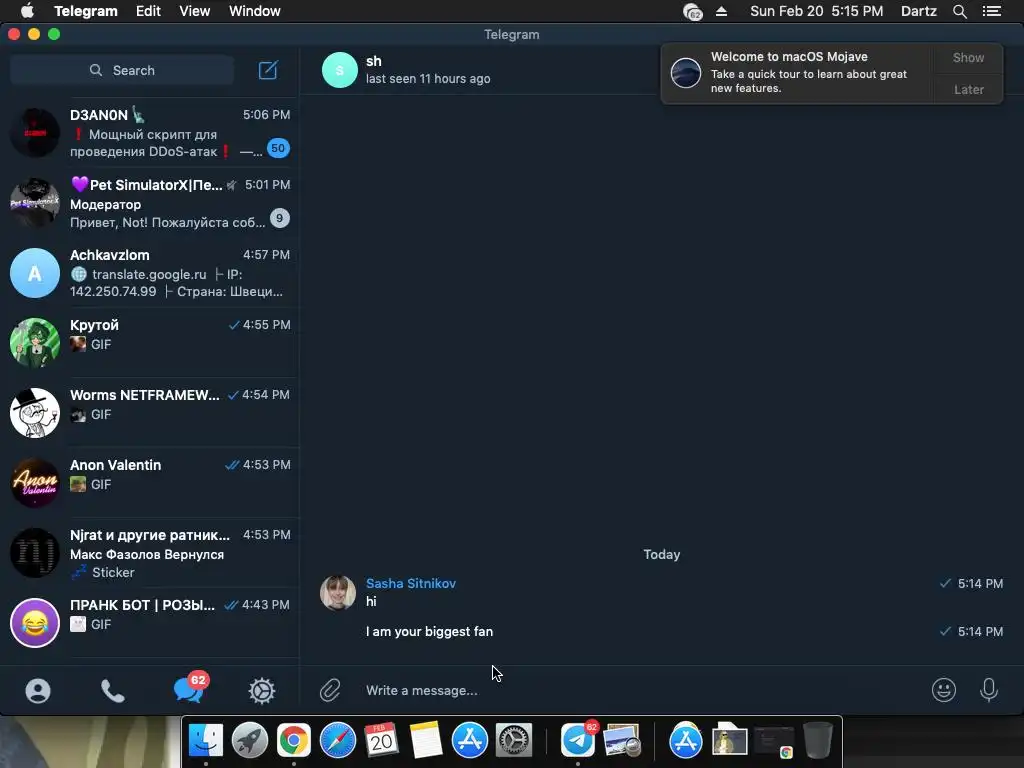Viewport: 1024px width, 768px height.
Task: Click the Telegram Dock icon
Action: [x=577, y=741]
